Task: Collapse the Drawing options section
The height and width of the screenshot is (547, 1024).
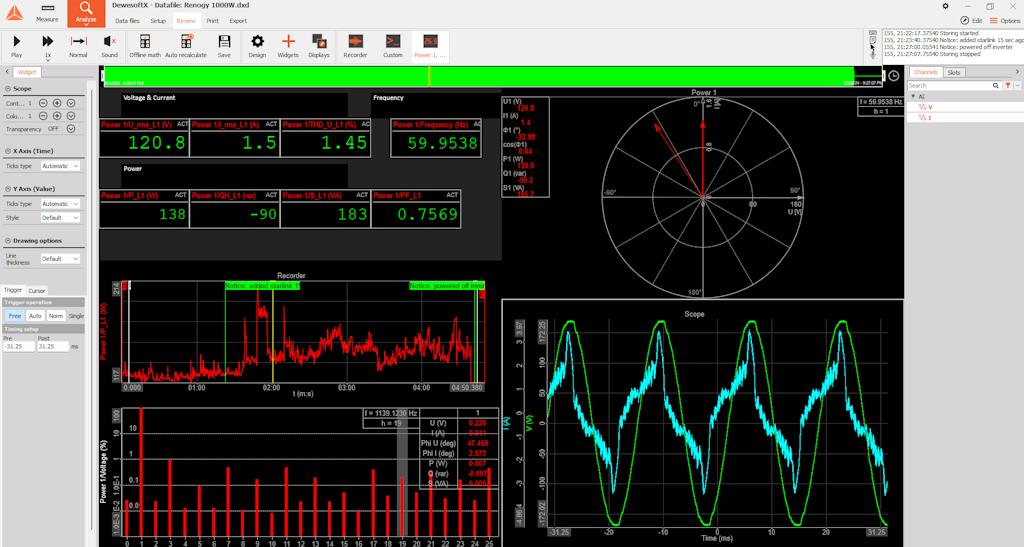Action: [8, 241]
